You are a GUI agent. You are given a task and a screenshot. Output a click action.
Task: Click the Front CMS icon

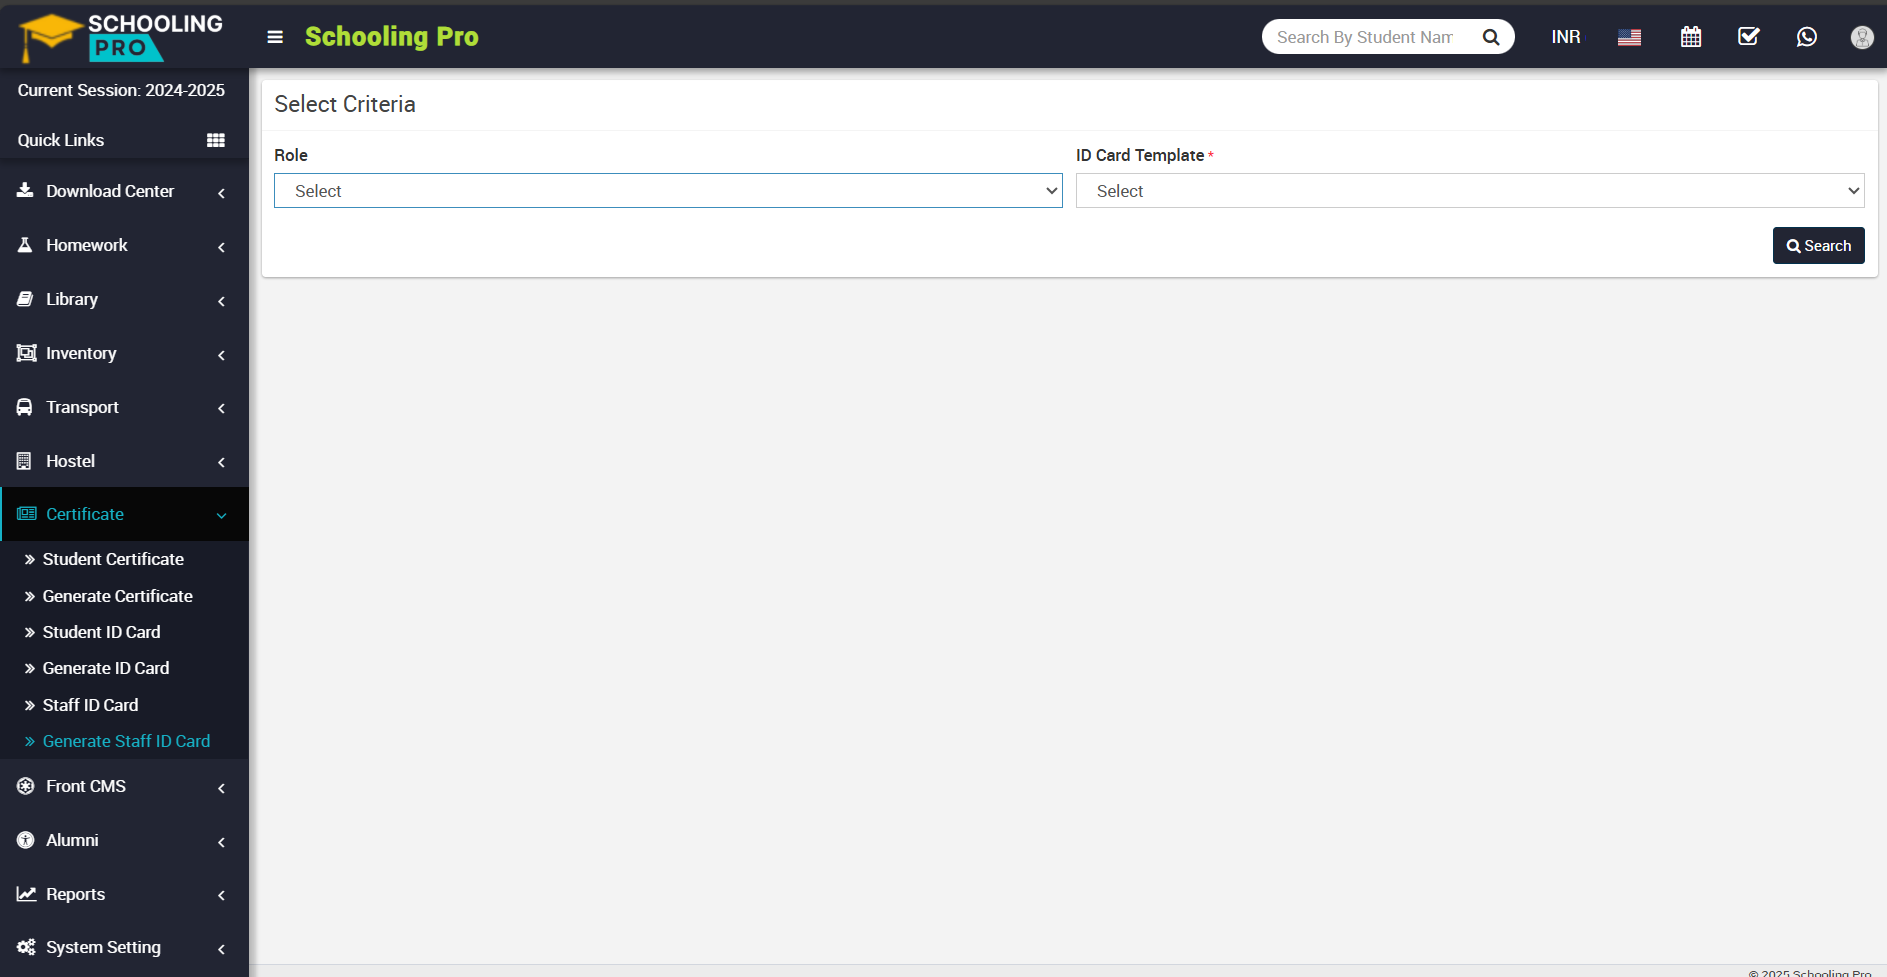(25, 785)
